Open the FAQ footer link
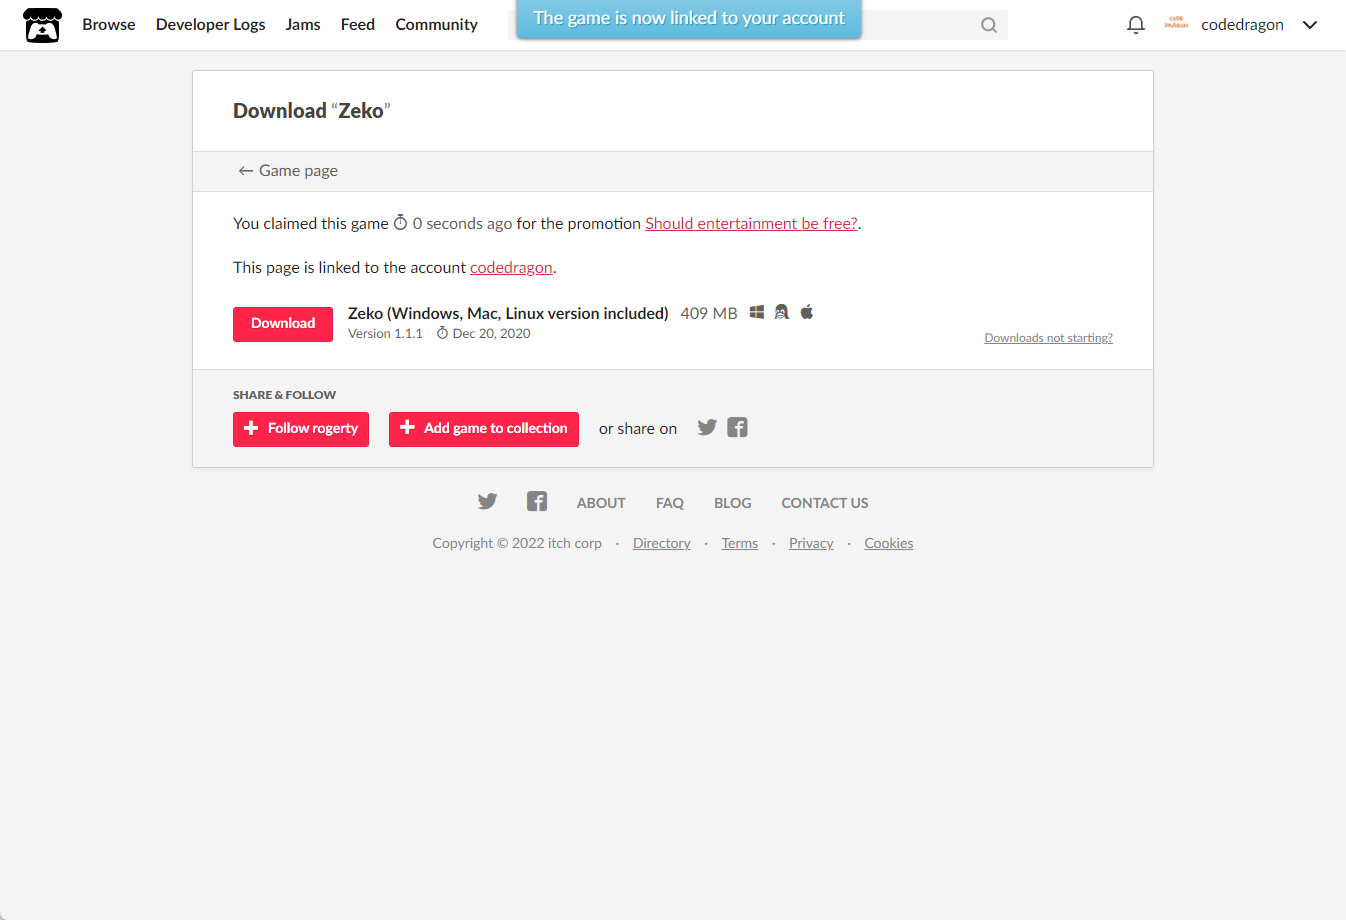The height and width of the screenshot is (920, 1346). click(670, 503)
